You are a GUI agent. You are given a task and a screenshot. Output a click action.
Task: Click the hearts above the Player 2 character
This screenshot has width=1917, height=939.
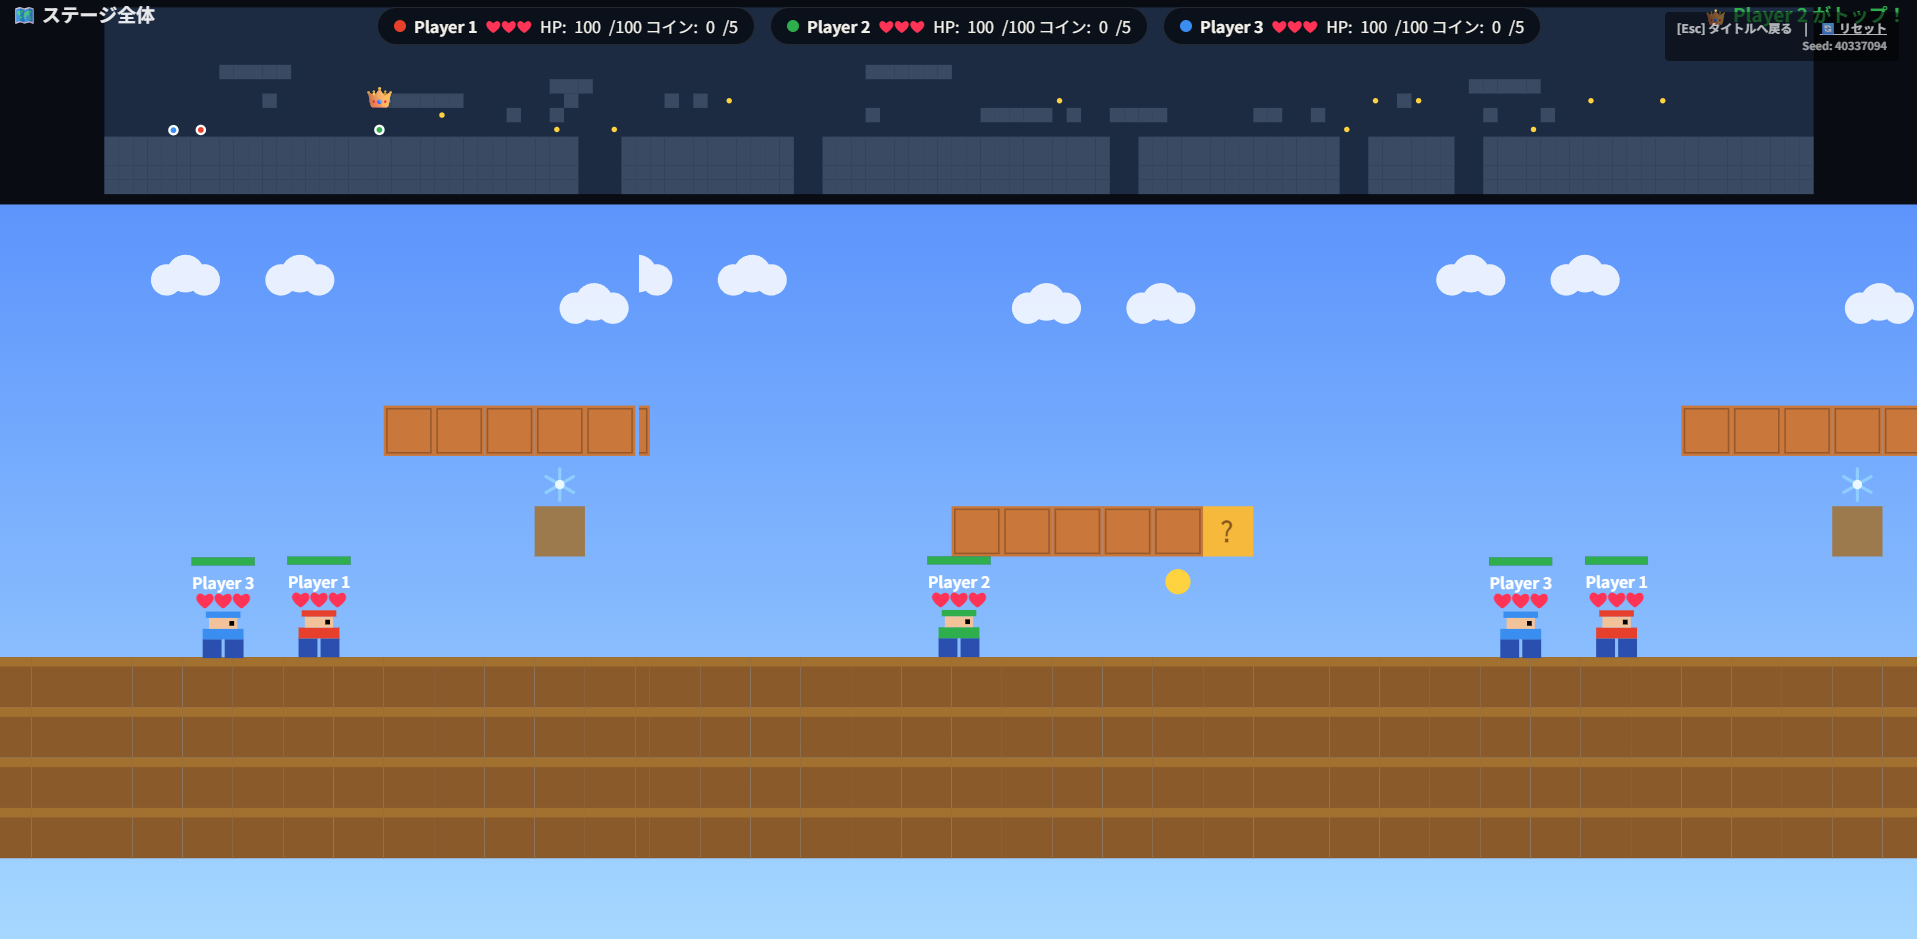[959, 600]
